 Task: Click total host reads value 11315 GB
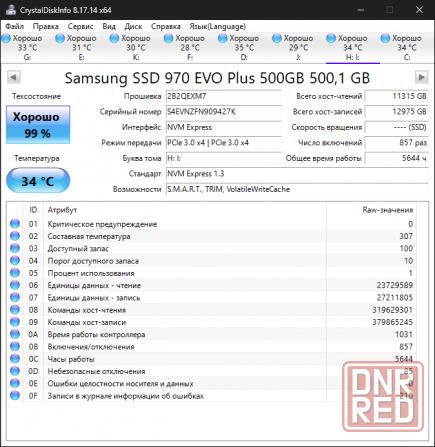[x=396, y=96]
